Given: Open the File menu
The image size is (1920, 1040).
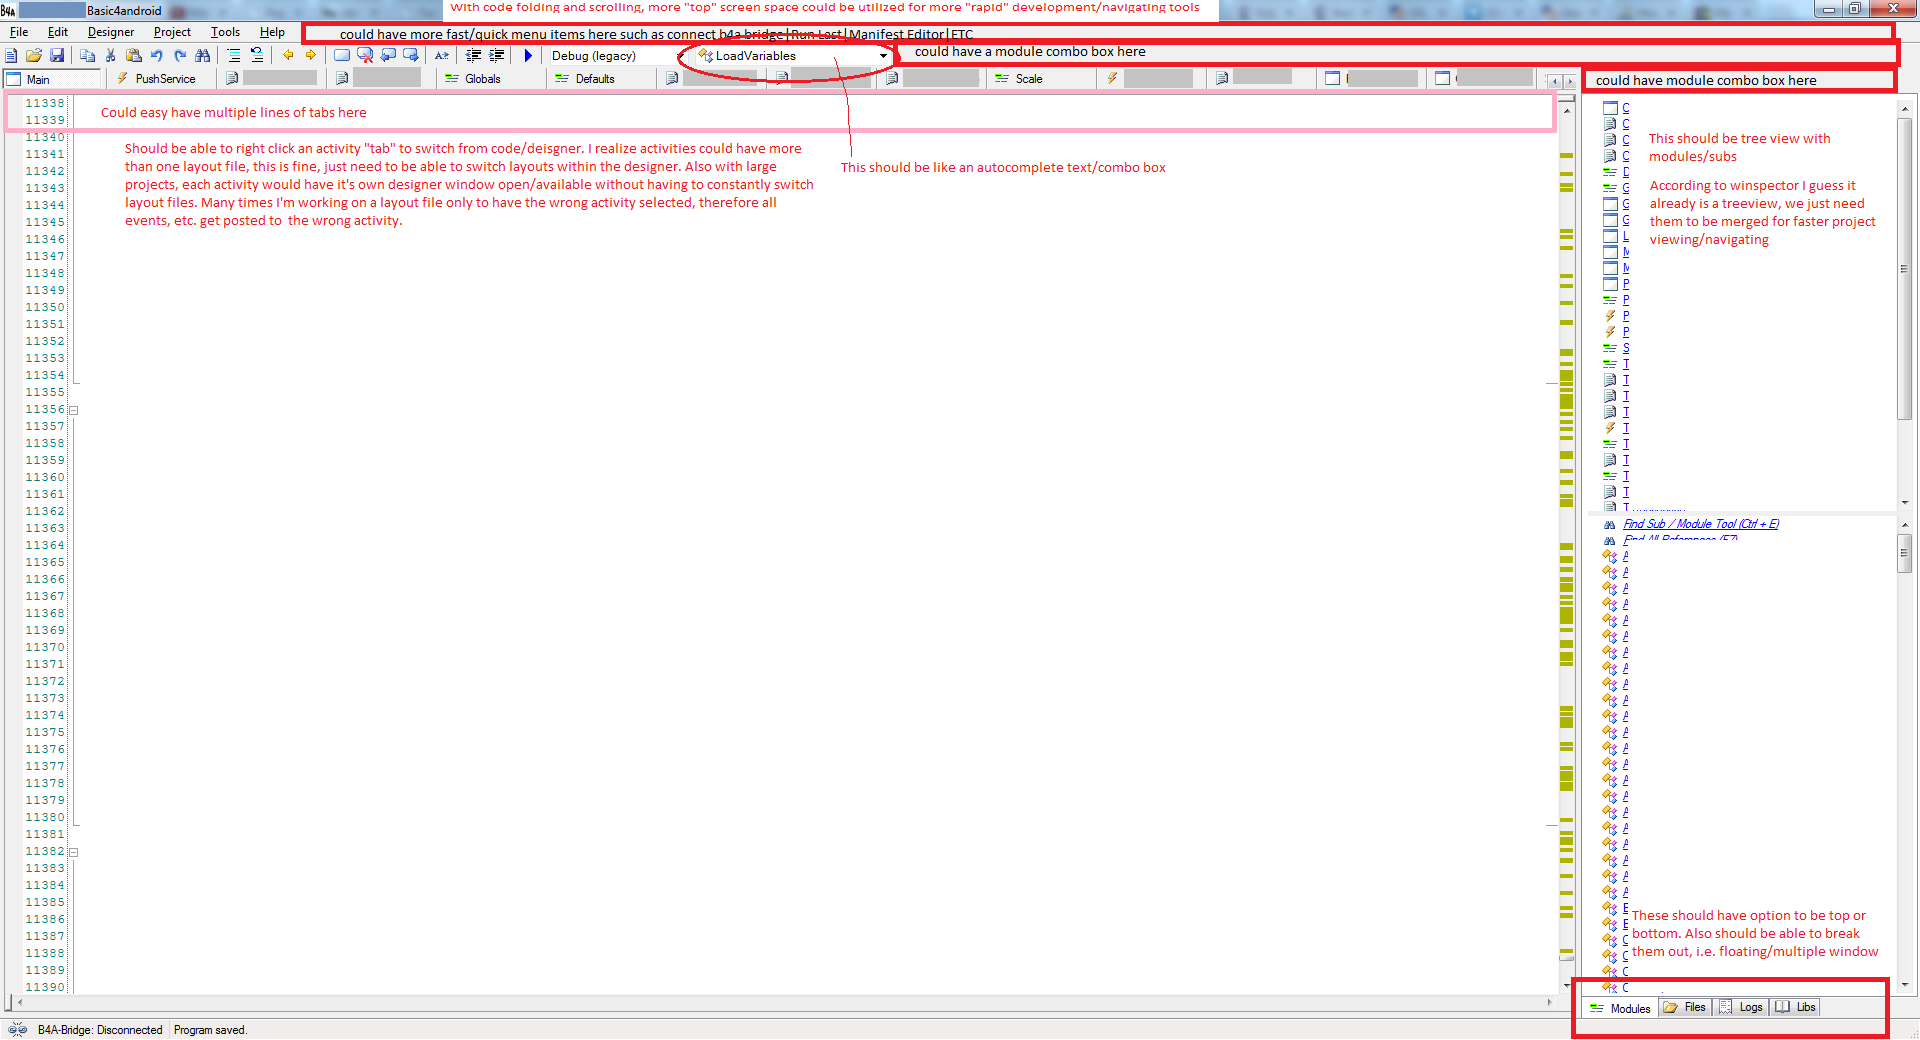Looking at the screenshot, I should point(19,32).
